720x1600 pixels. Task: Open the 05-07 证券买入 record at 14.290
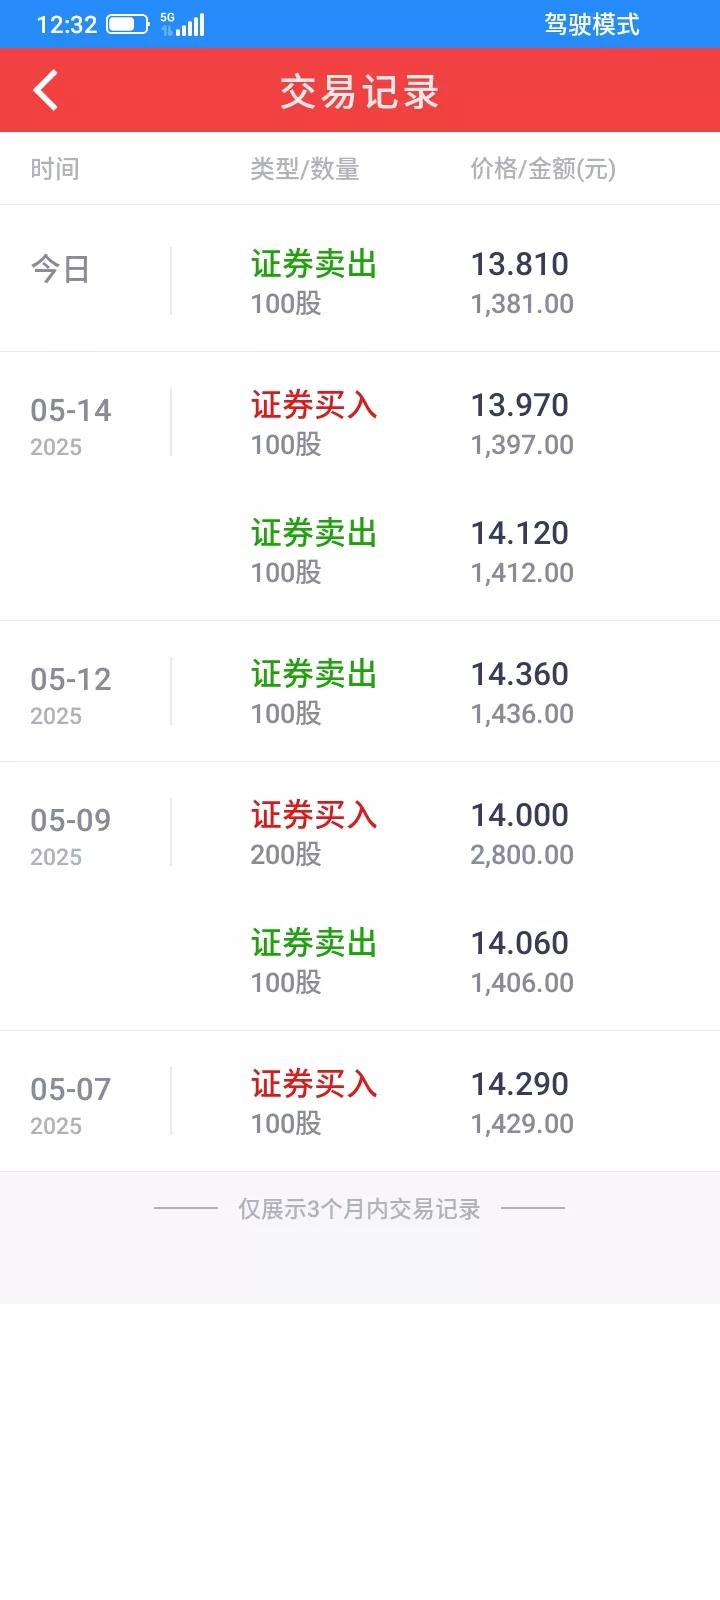tap(360, 1101)
